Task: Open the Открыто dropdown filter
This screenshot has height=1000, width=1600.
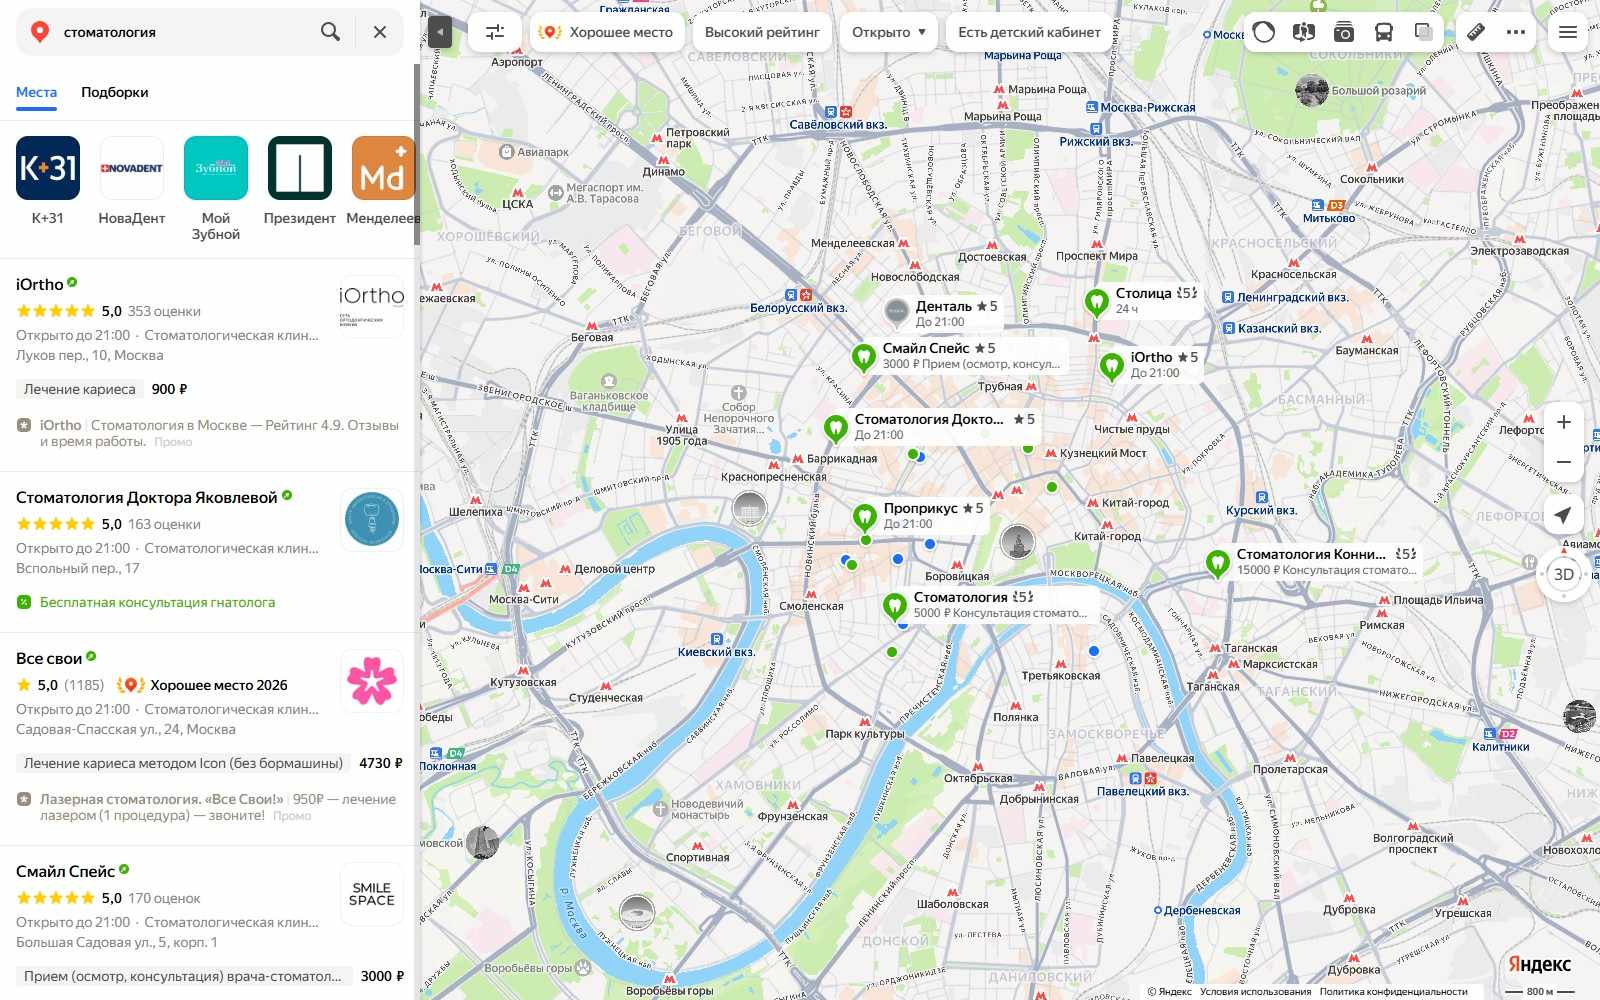Action: click(x=889, y=32)
